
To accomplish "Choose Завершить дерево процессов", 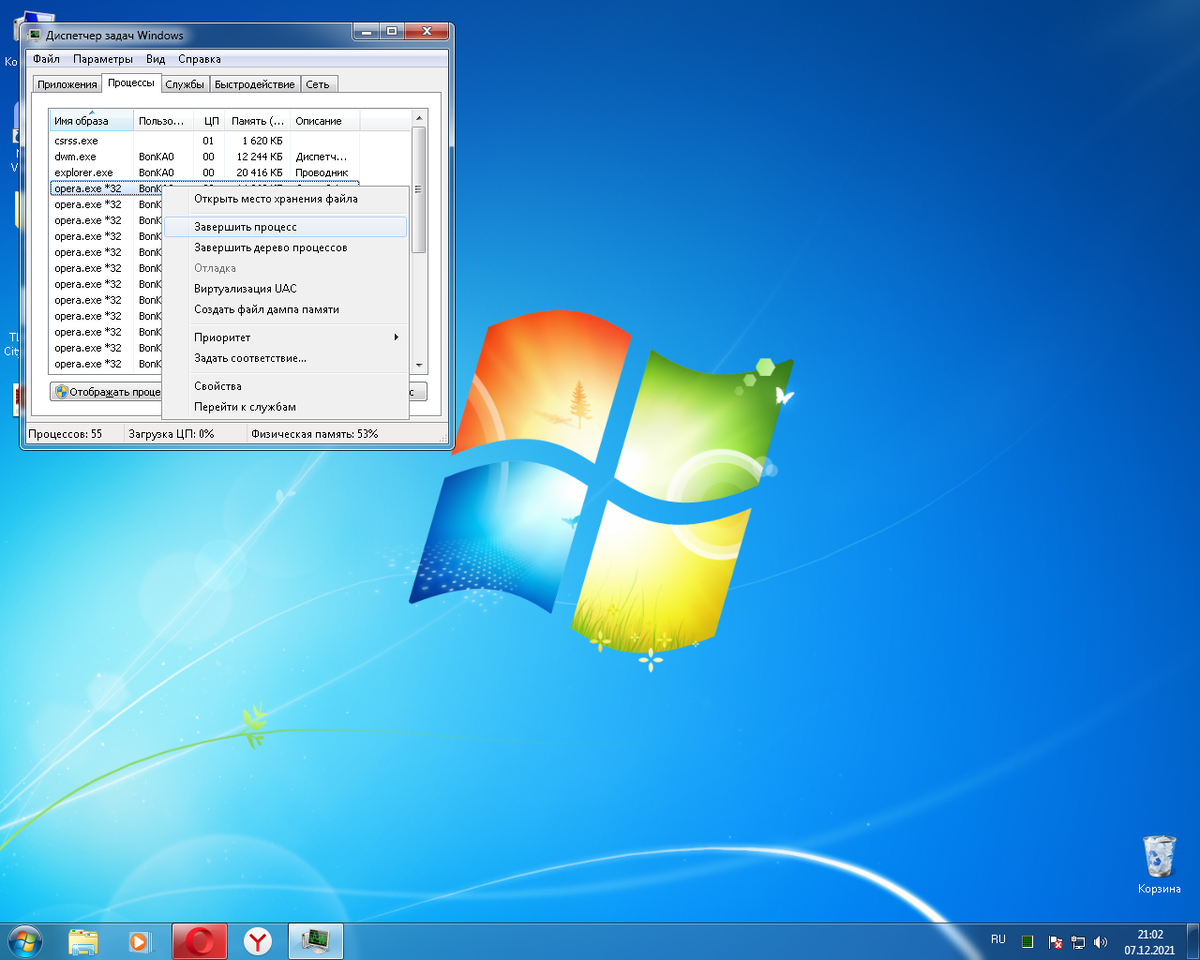I will [286, 247].
